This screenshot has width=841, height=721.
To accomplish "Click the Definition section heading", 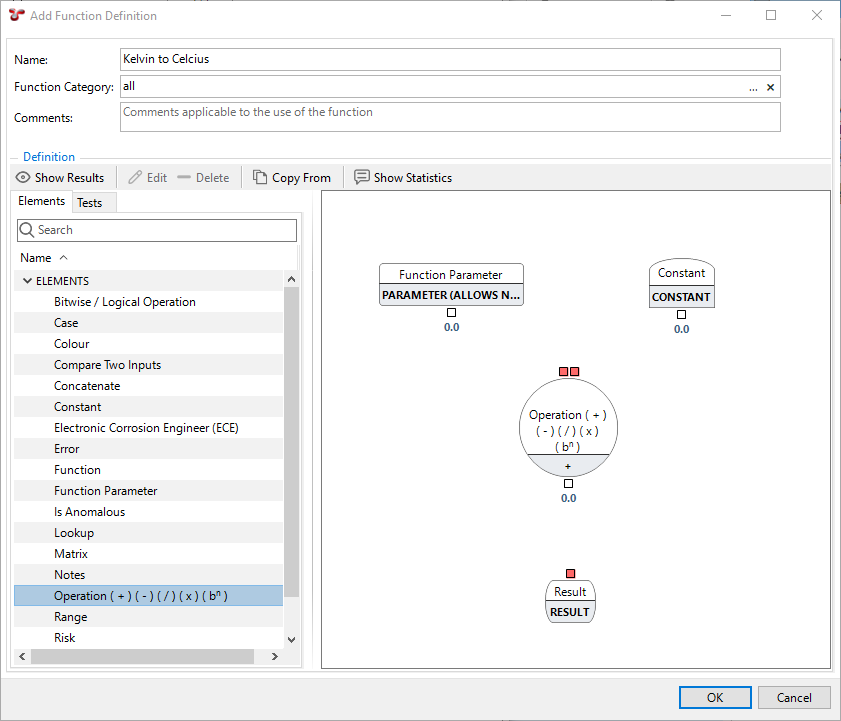I will [x=49, y=157].
